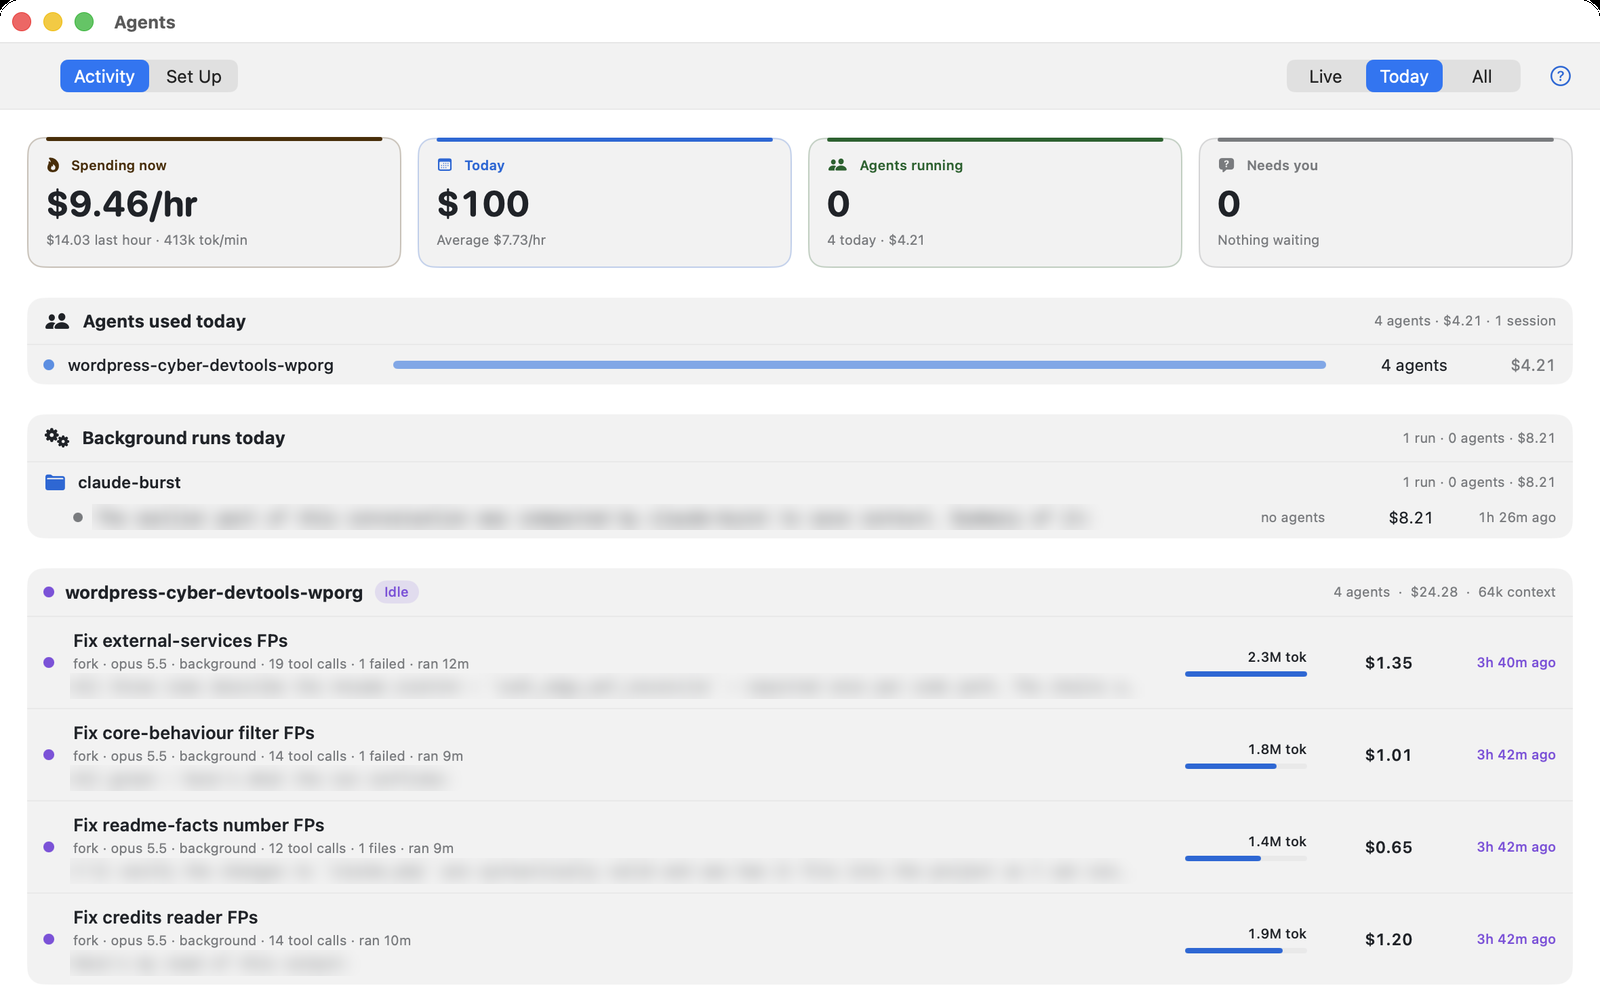Click the $1.35 cost value
Image resolution: width=1600 pixels, height=990 pixels.
1389,662
